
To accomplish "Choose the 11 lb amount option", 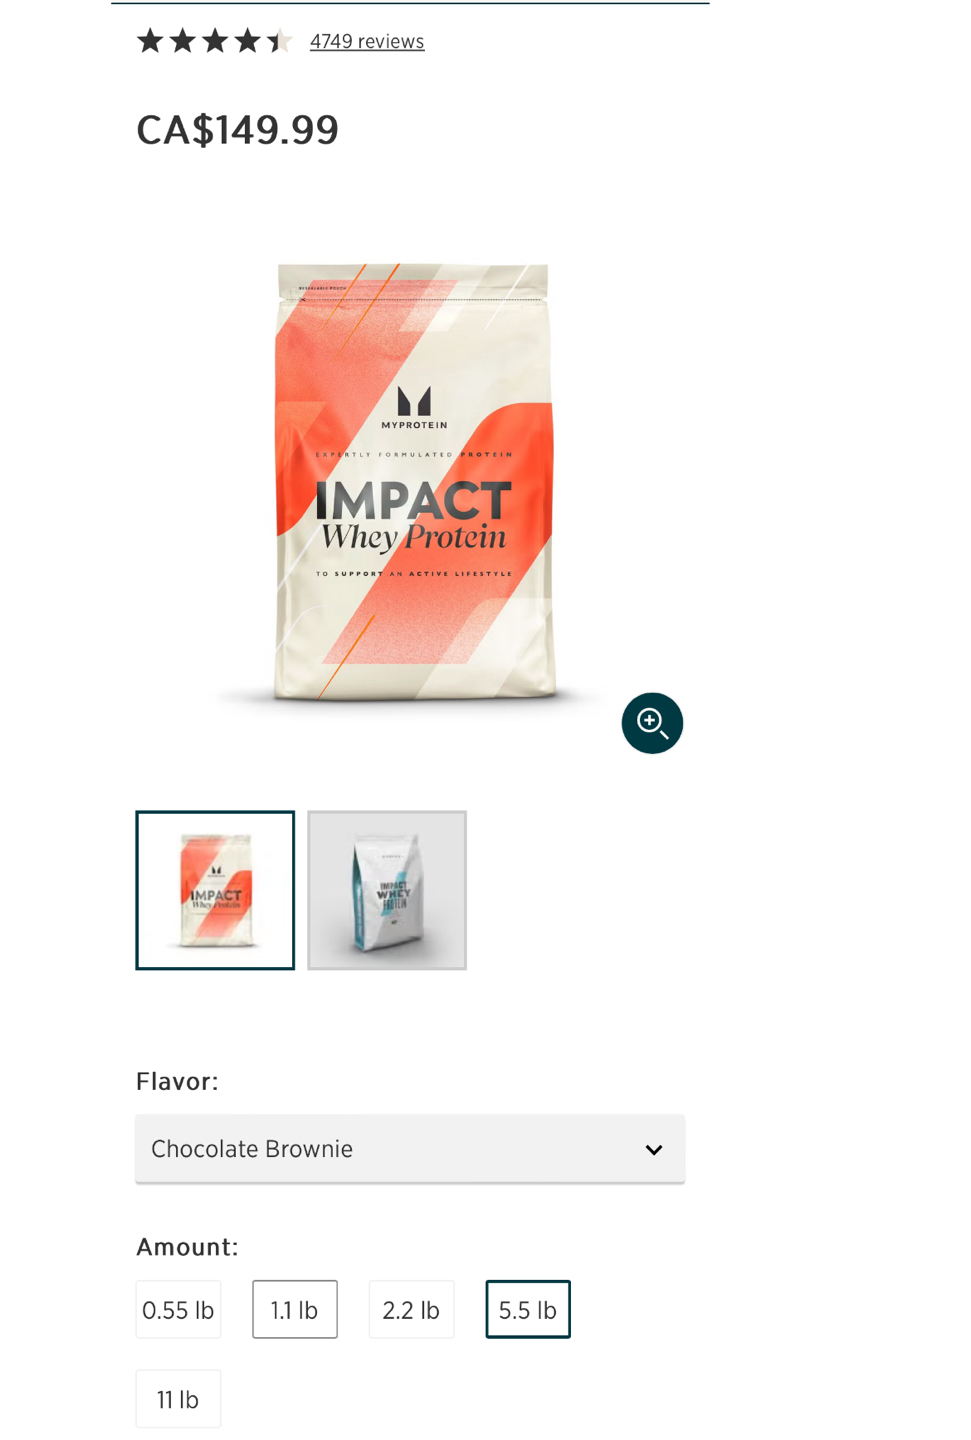I will tap(178, 1399).
